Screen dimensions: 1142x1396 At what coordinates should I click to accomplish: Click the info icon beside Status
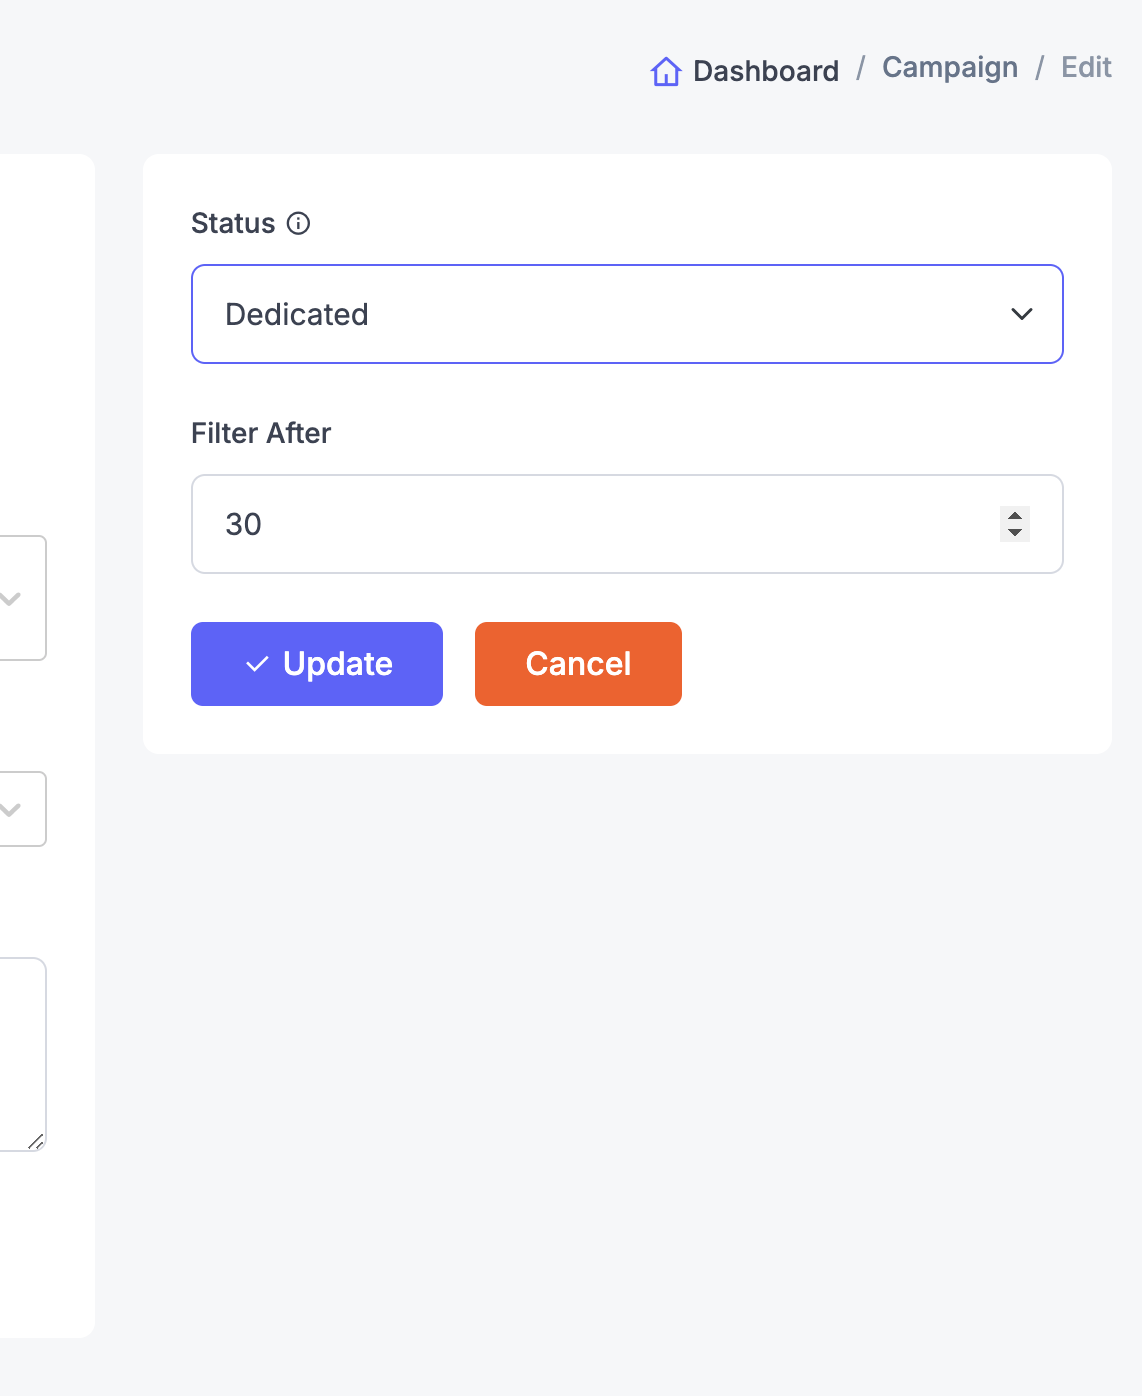[298, 223]
